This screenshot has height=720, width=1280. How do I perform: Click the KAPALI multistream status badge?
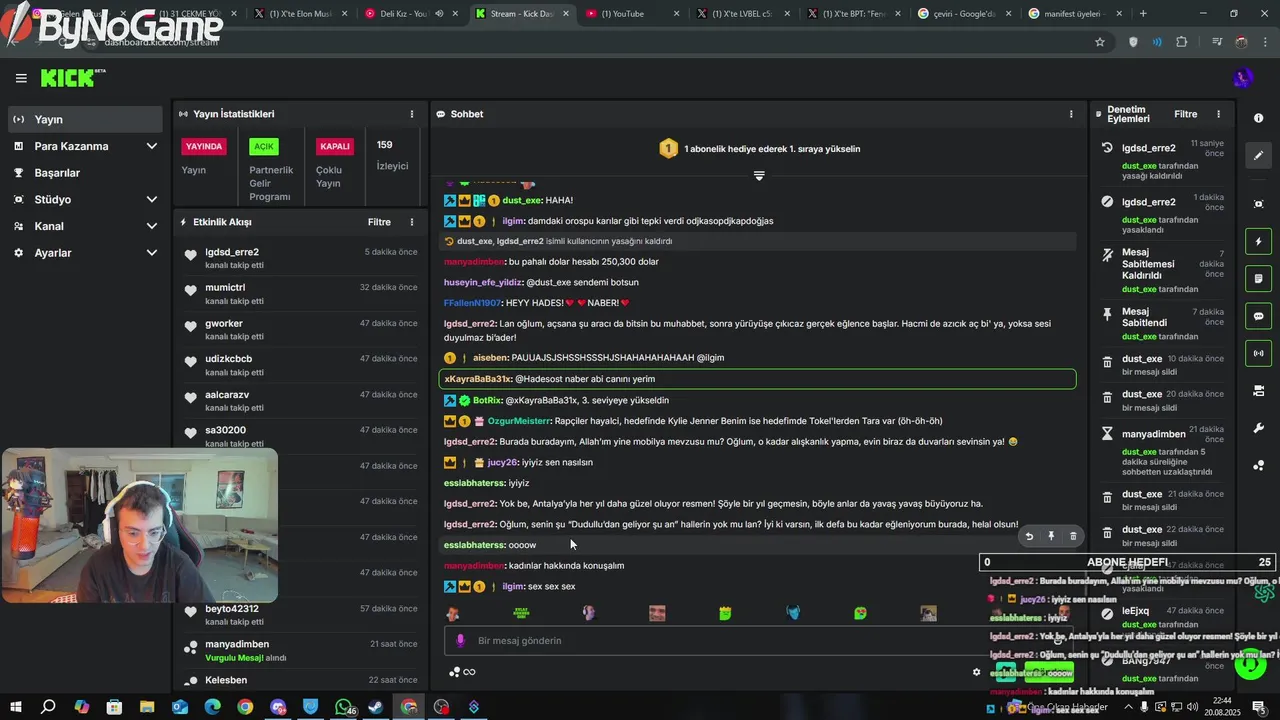335,146
